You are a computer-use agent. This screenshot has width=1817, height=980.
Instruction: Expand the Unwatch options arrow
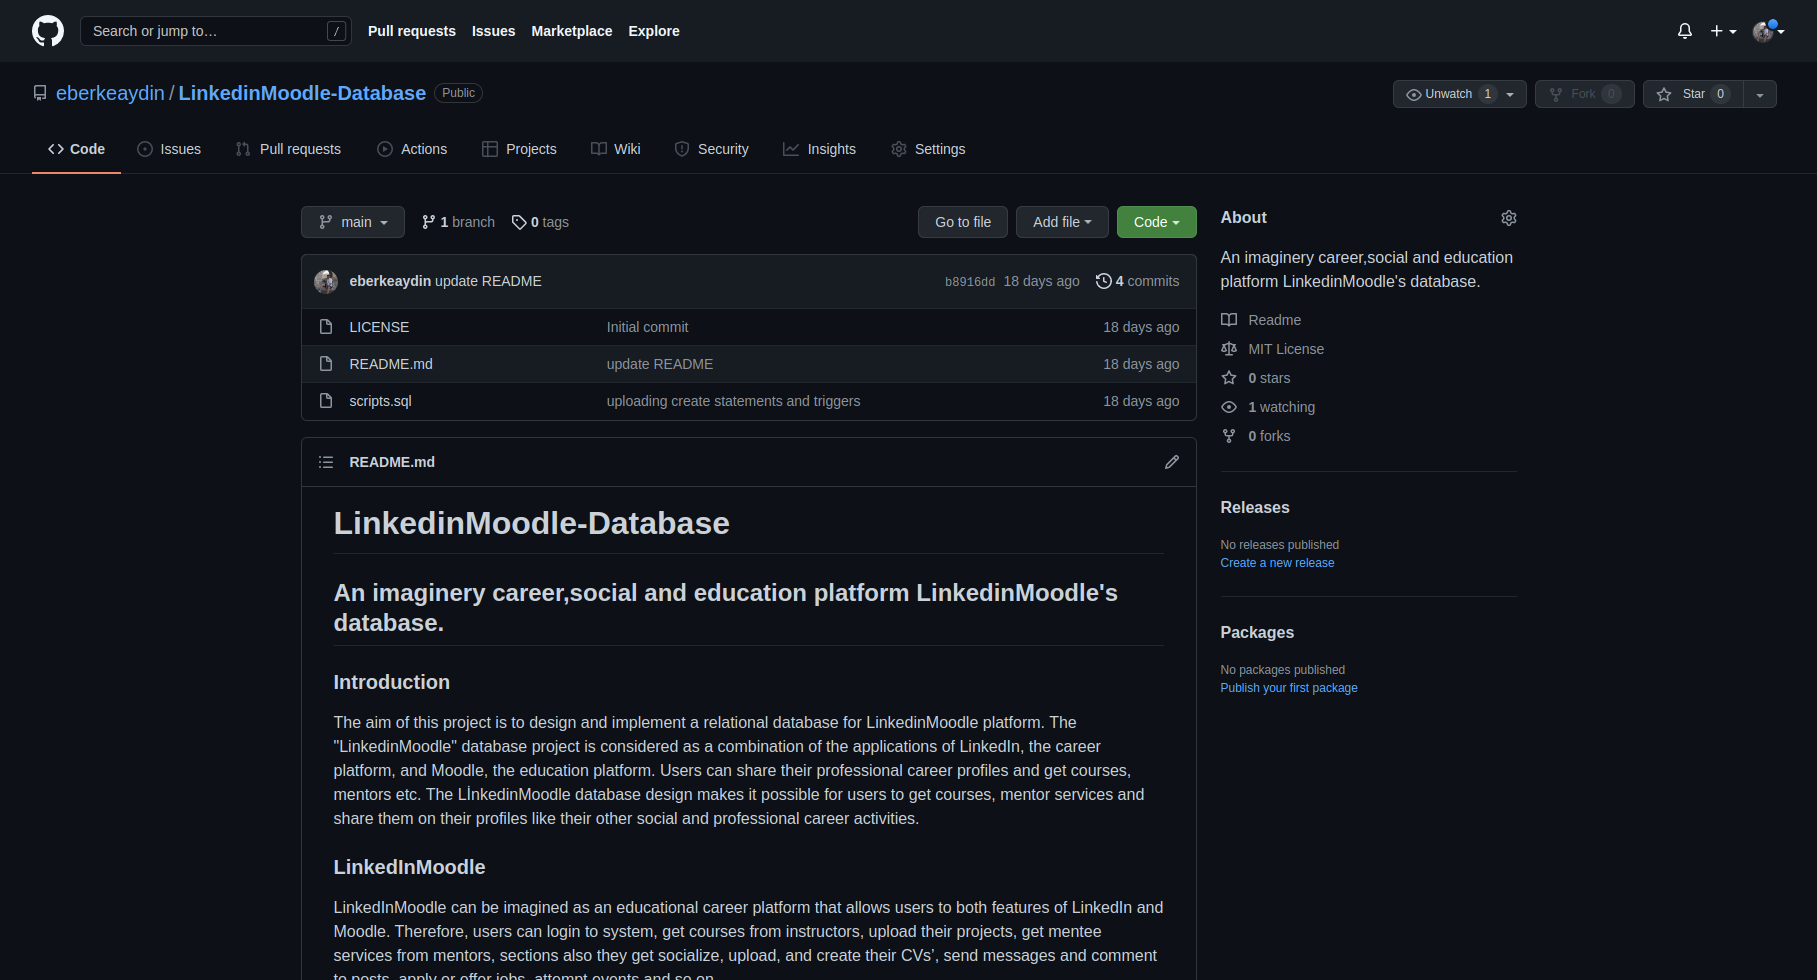click(x=1510, y=94)
